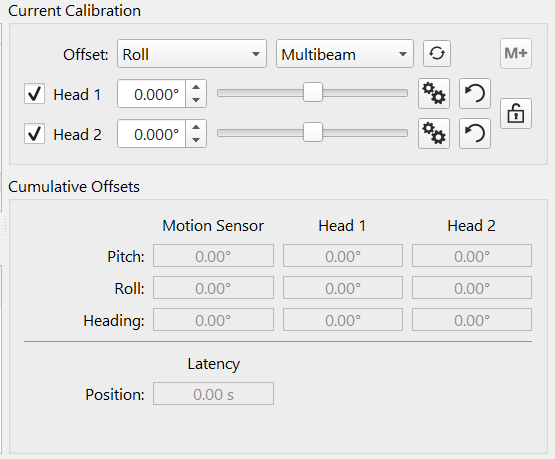Click the Position latency field
Viewport: 555px width, 459px height.
(x=213, y=394)
